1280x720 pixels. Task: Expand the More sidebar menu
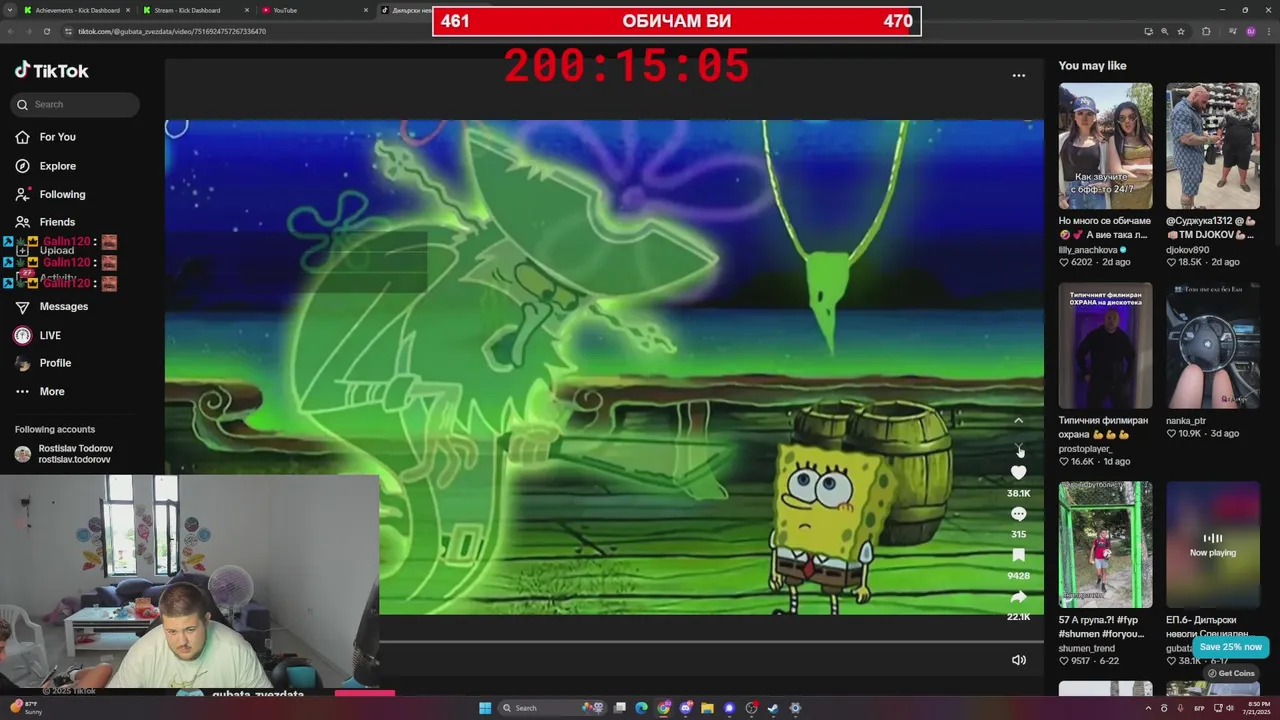[51, 391]
